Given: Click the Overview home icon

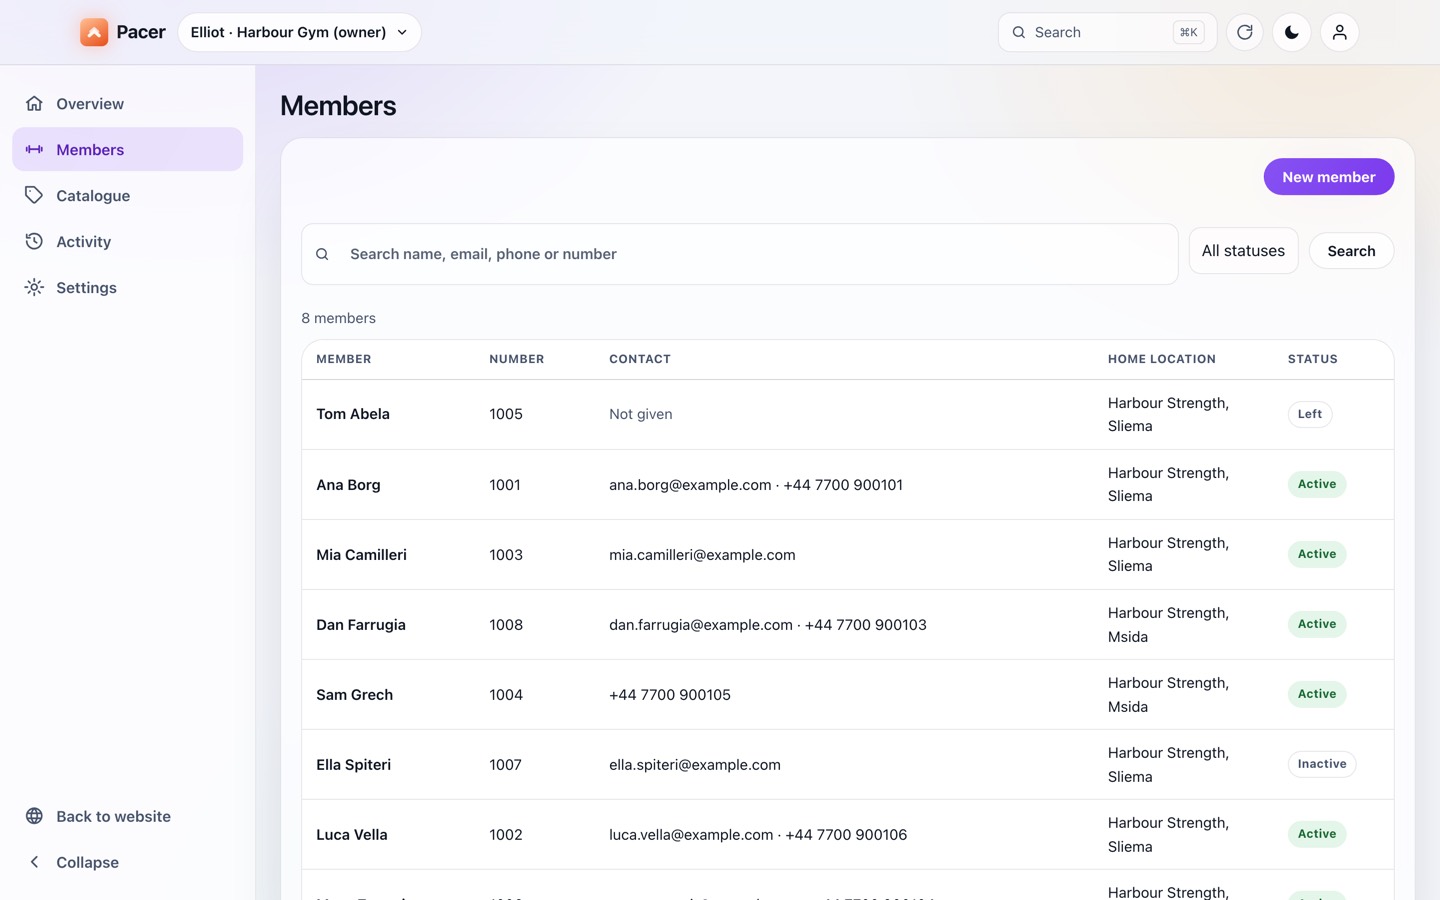Looking at the screenshot, I should pyautogui.click(x=34, y=103).
